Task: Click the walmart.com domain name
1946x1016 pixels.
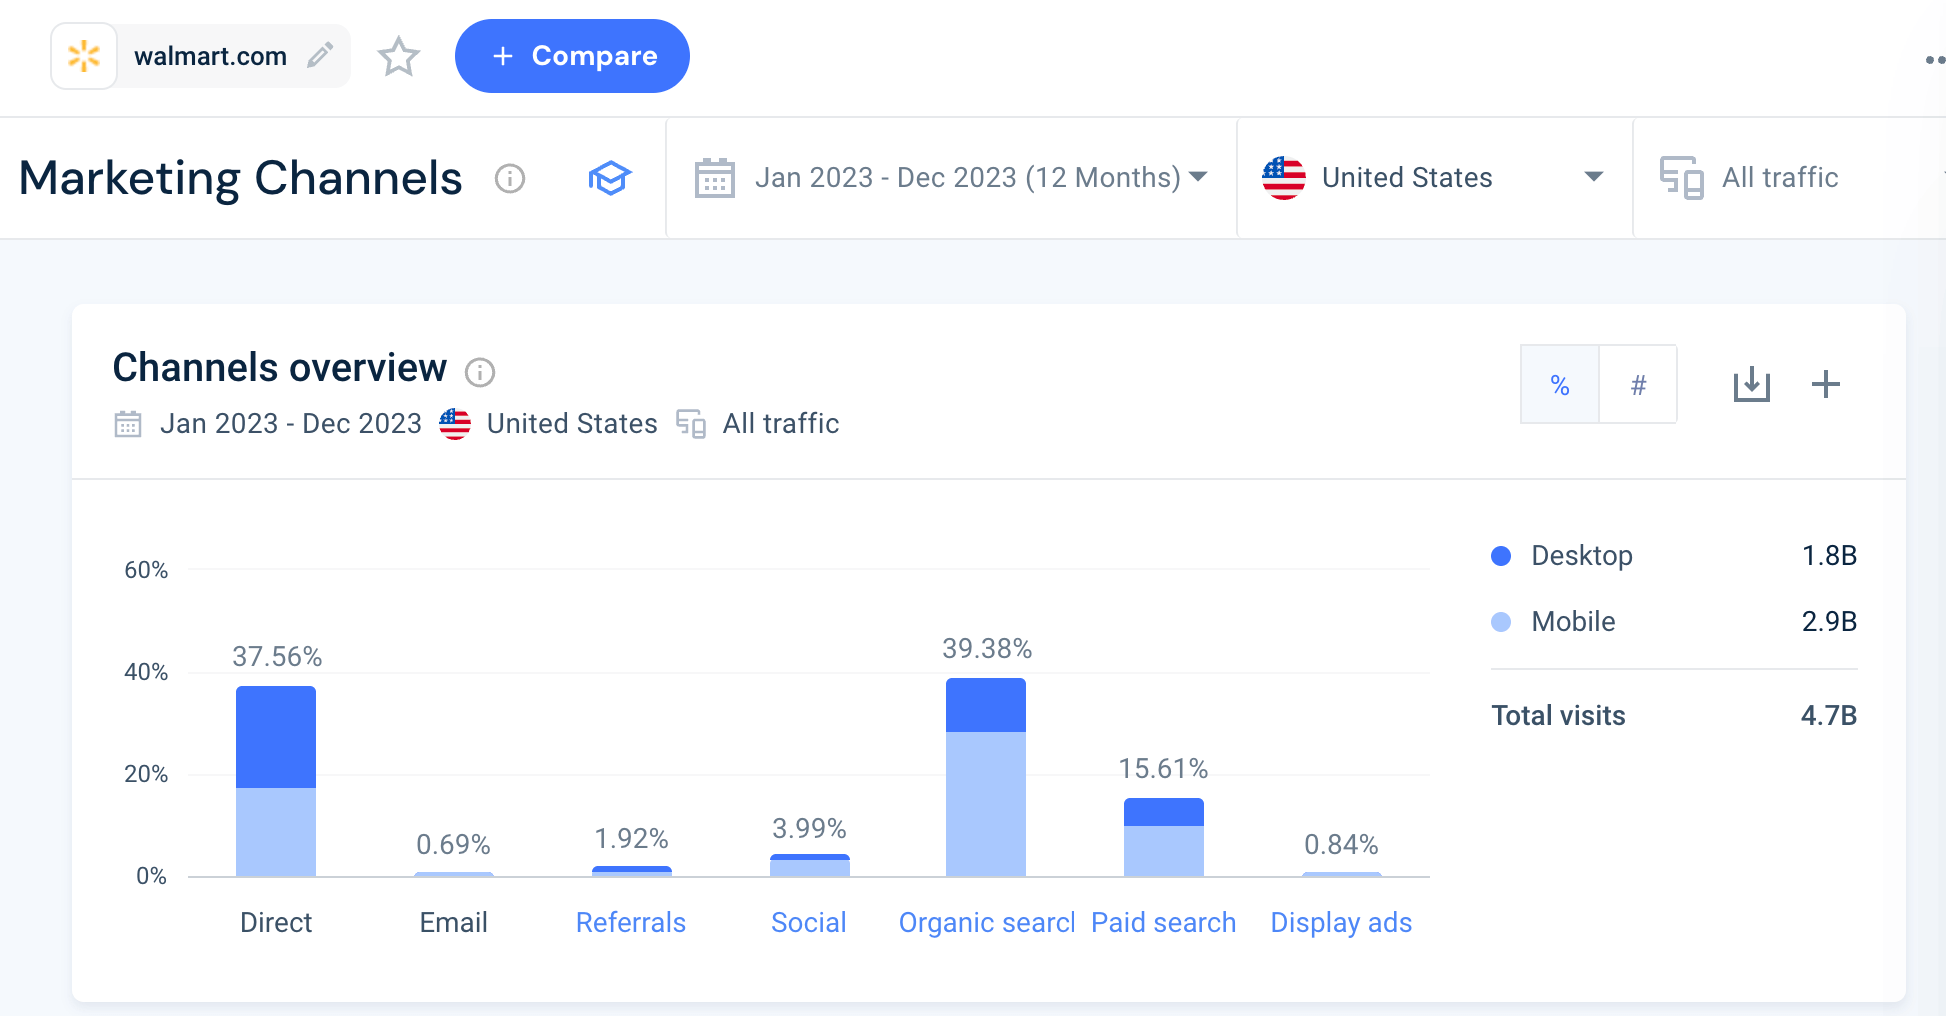Action: pyautogui.click(x=211, y=56)
